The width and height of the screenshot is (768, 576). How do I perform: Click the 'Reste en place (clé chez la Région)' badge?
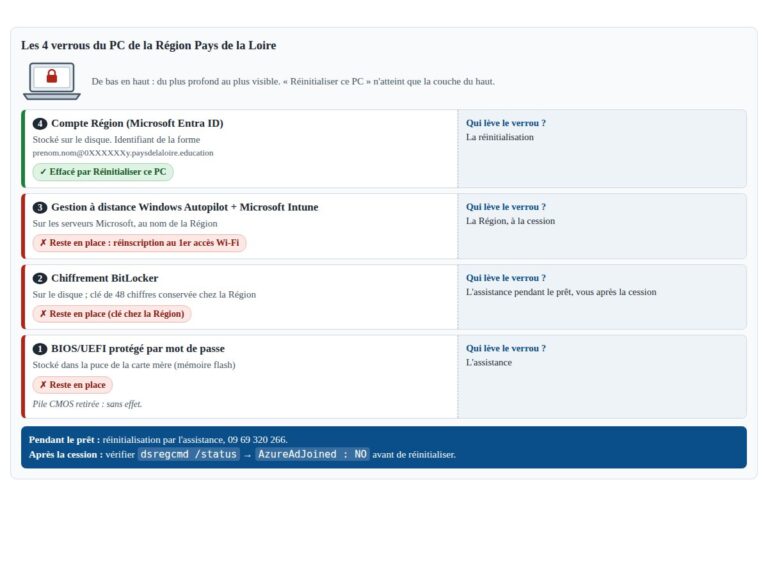tap(112, 314)
